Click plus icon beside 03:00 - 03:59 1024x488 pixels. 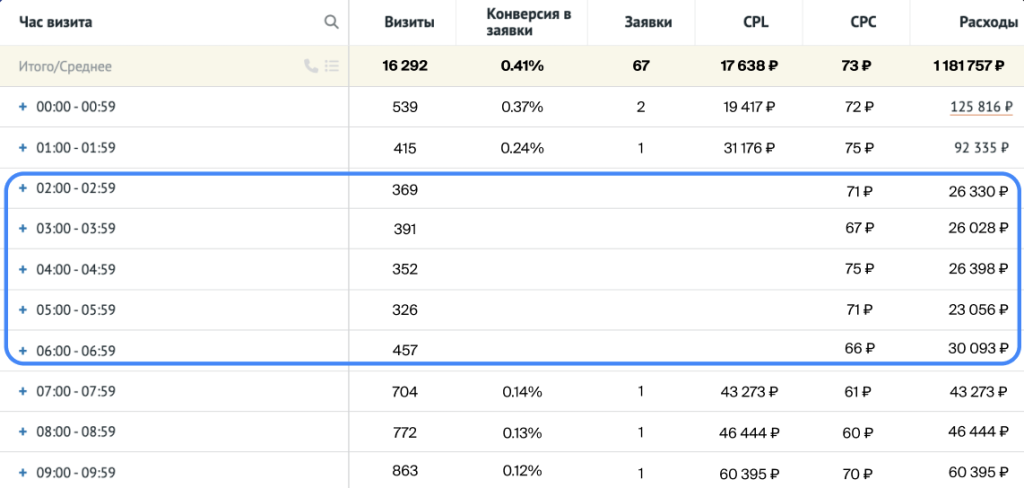pyautogui.click(x=23, y=229)
